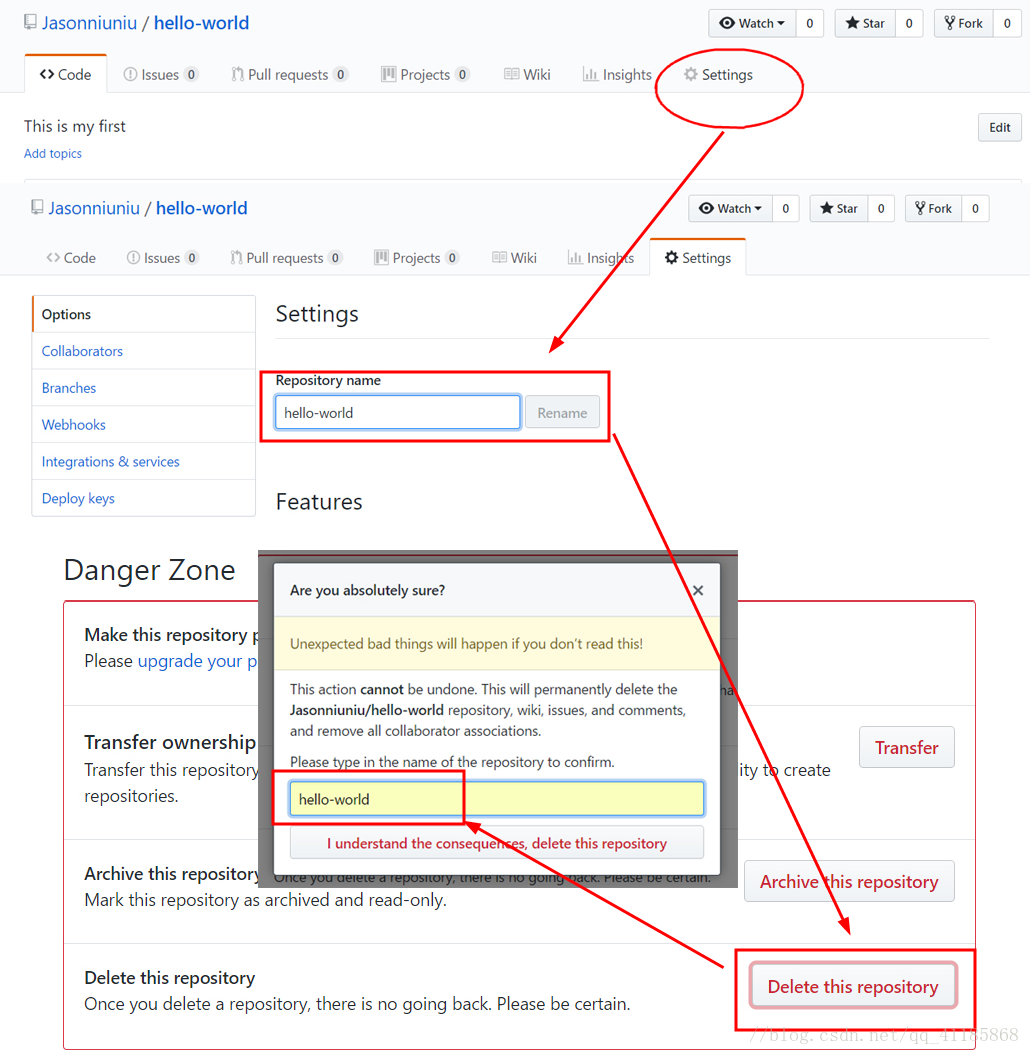
Task: Click the repository book icon in the lower header
Action: coord(37,207)
